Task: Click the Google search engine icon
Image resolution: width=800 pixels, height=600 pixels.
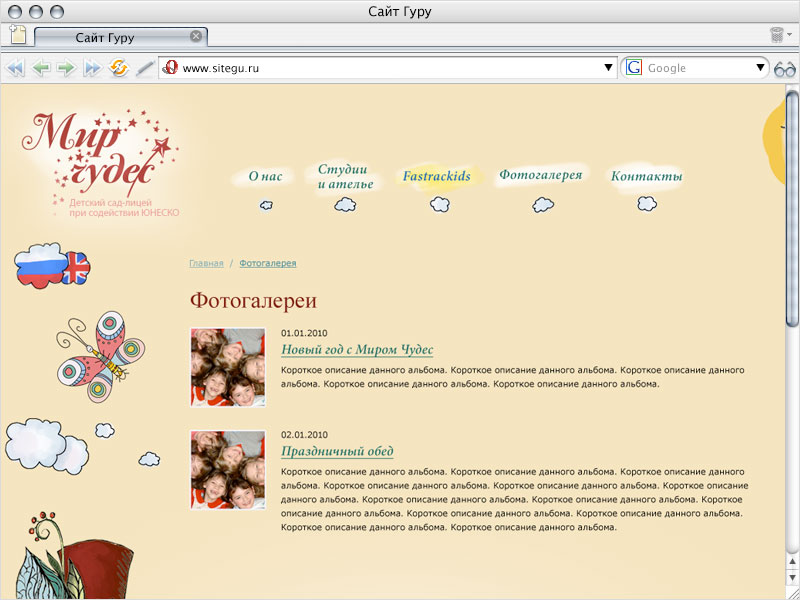Action: click(x=634, y=67)
